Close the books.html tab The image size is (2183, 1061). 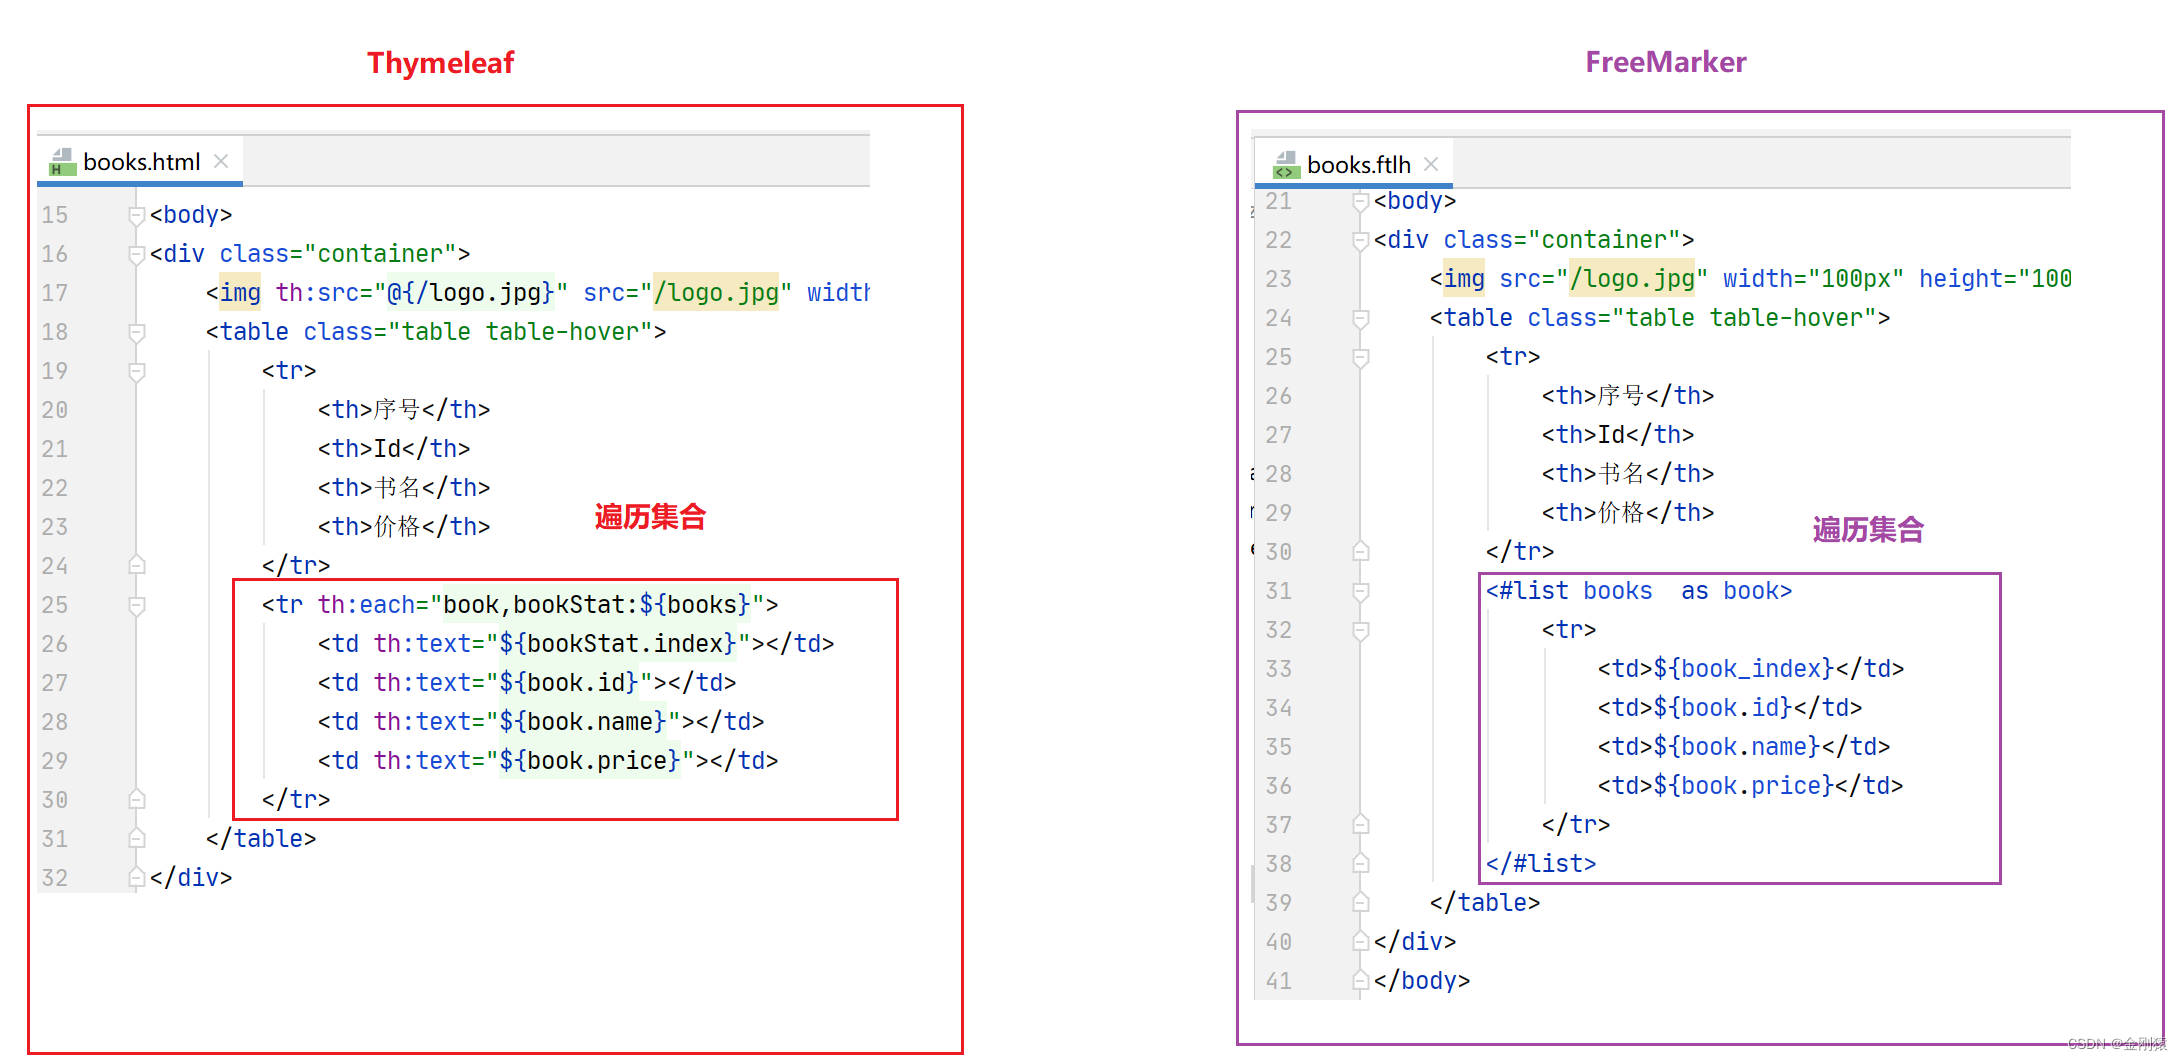221,162
